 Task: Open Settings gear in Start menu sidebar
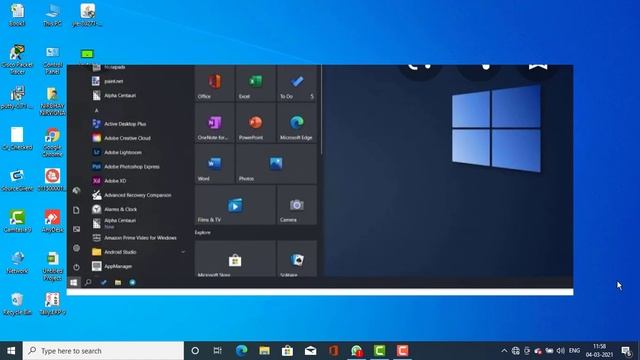(76, 248)
